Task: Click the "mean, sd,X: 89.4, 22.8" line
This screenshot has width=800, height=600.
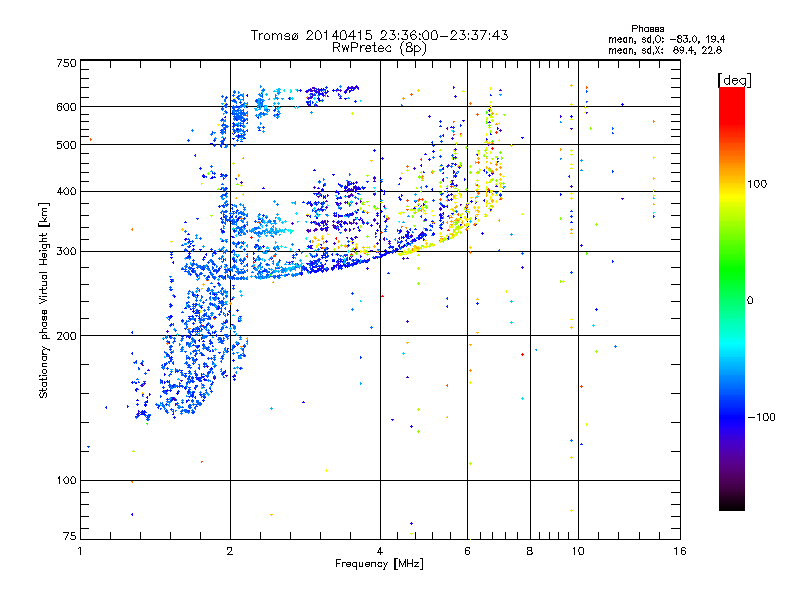Action: point(665,50)
